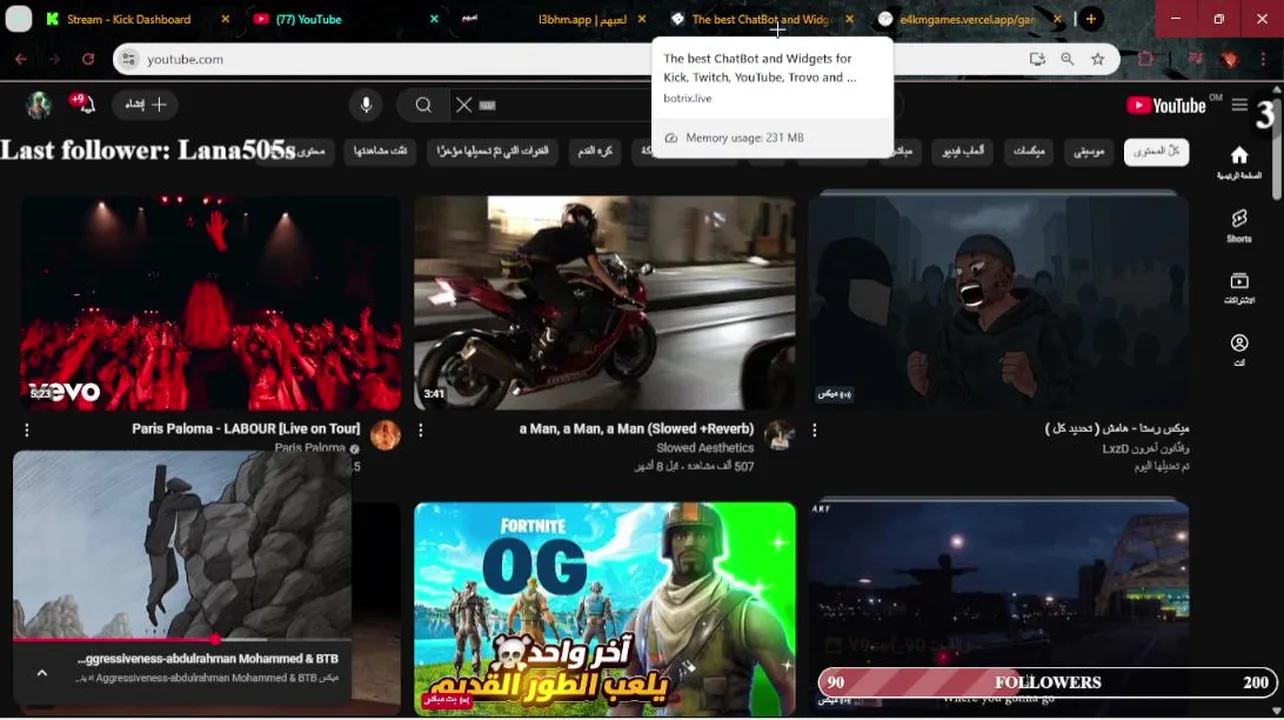The height and width of the screenshot is (720, 1284).
Task: Open the Fortnite OG live video thumbnail
Action: pyautogui.click(x=605, y=608)
